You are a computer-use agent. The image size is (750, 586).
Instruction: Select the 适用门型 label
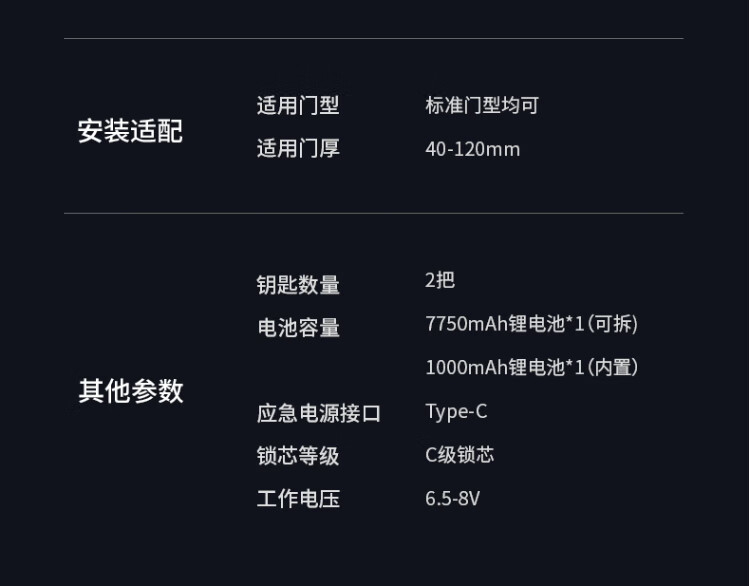click(x=298, y=105)
